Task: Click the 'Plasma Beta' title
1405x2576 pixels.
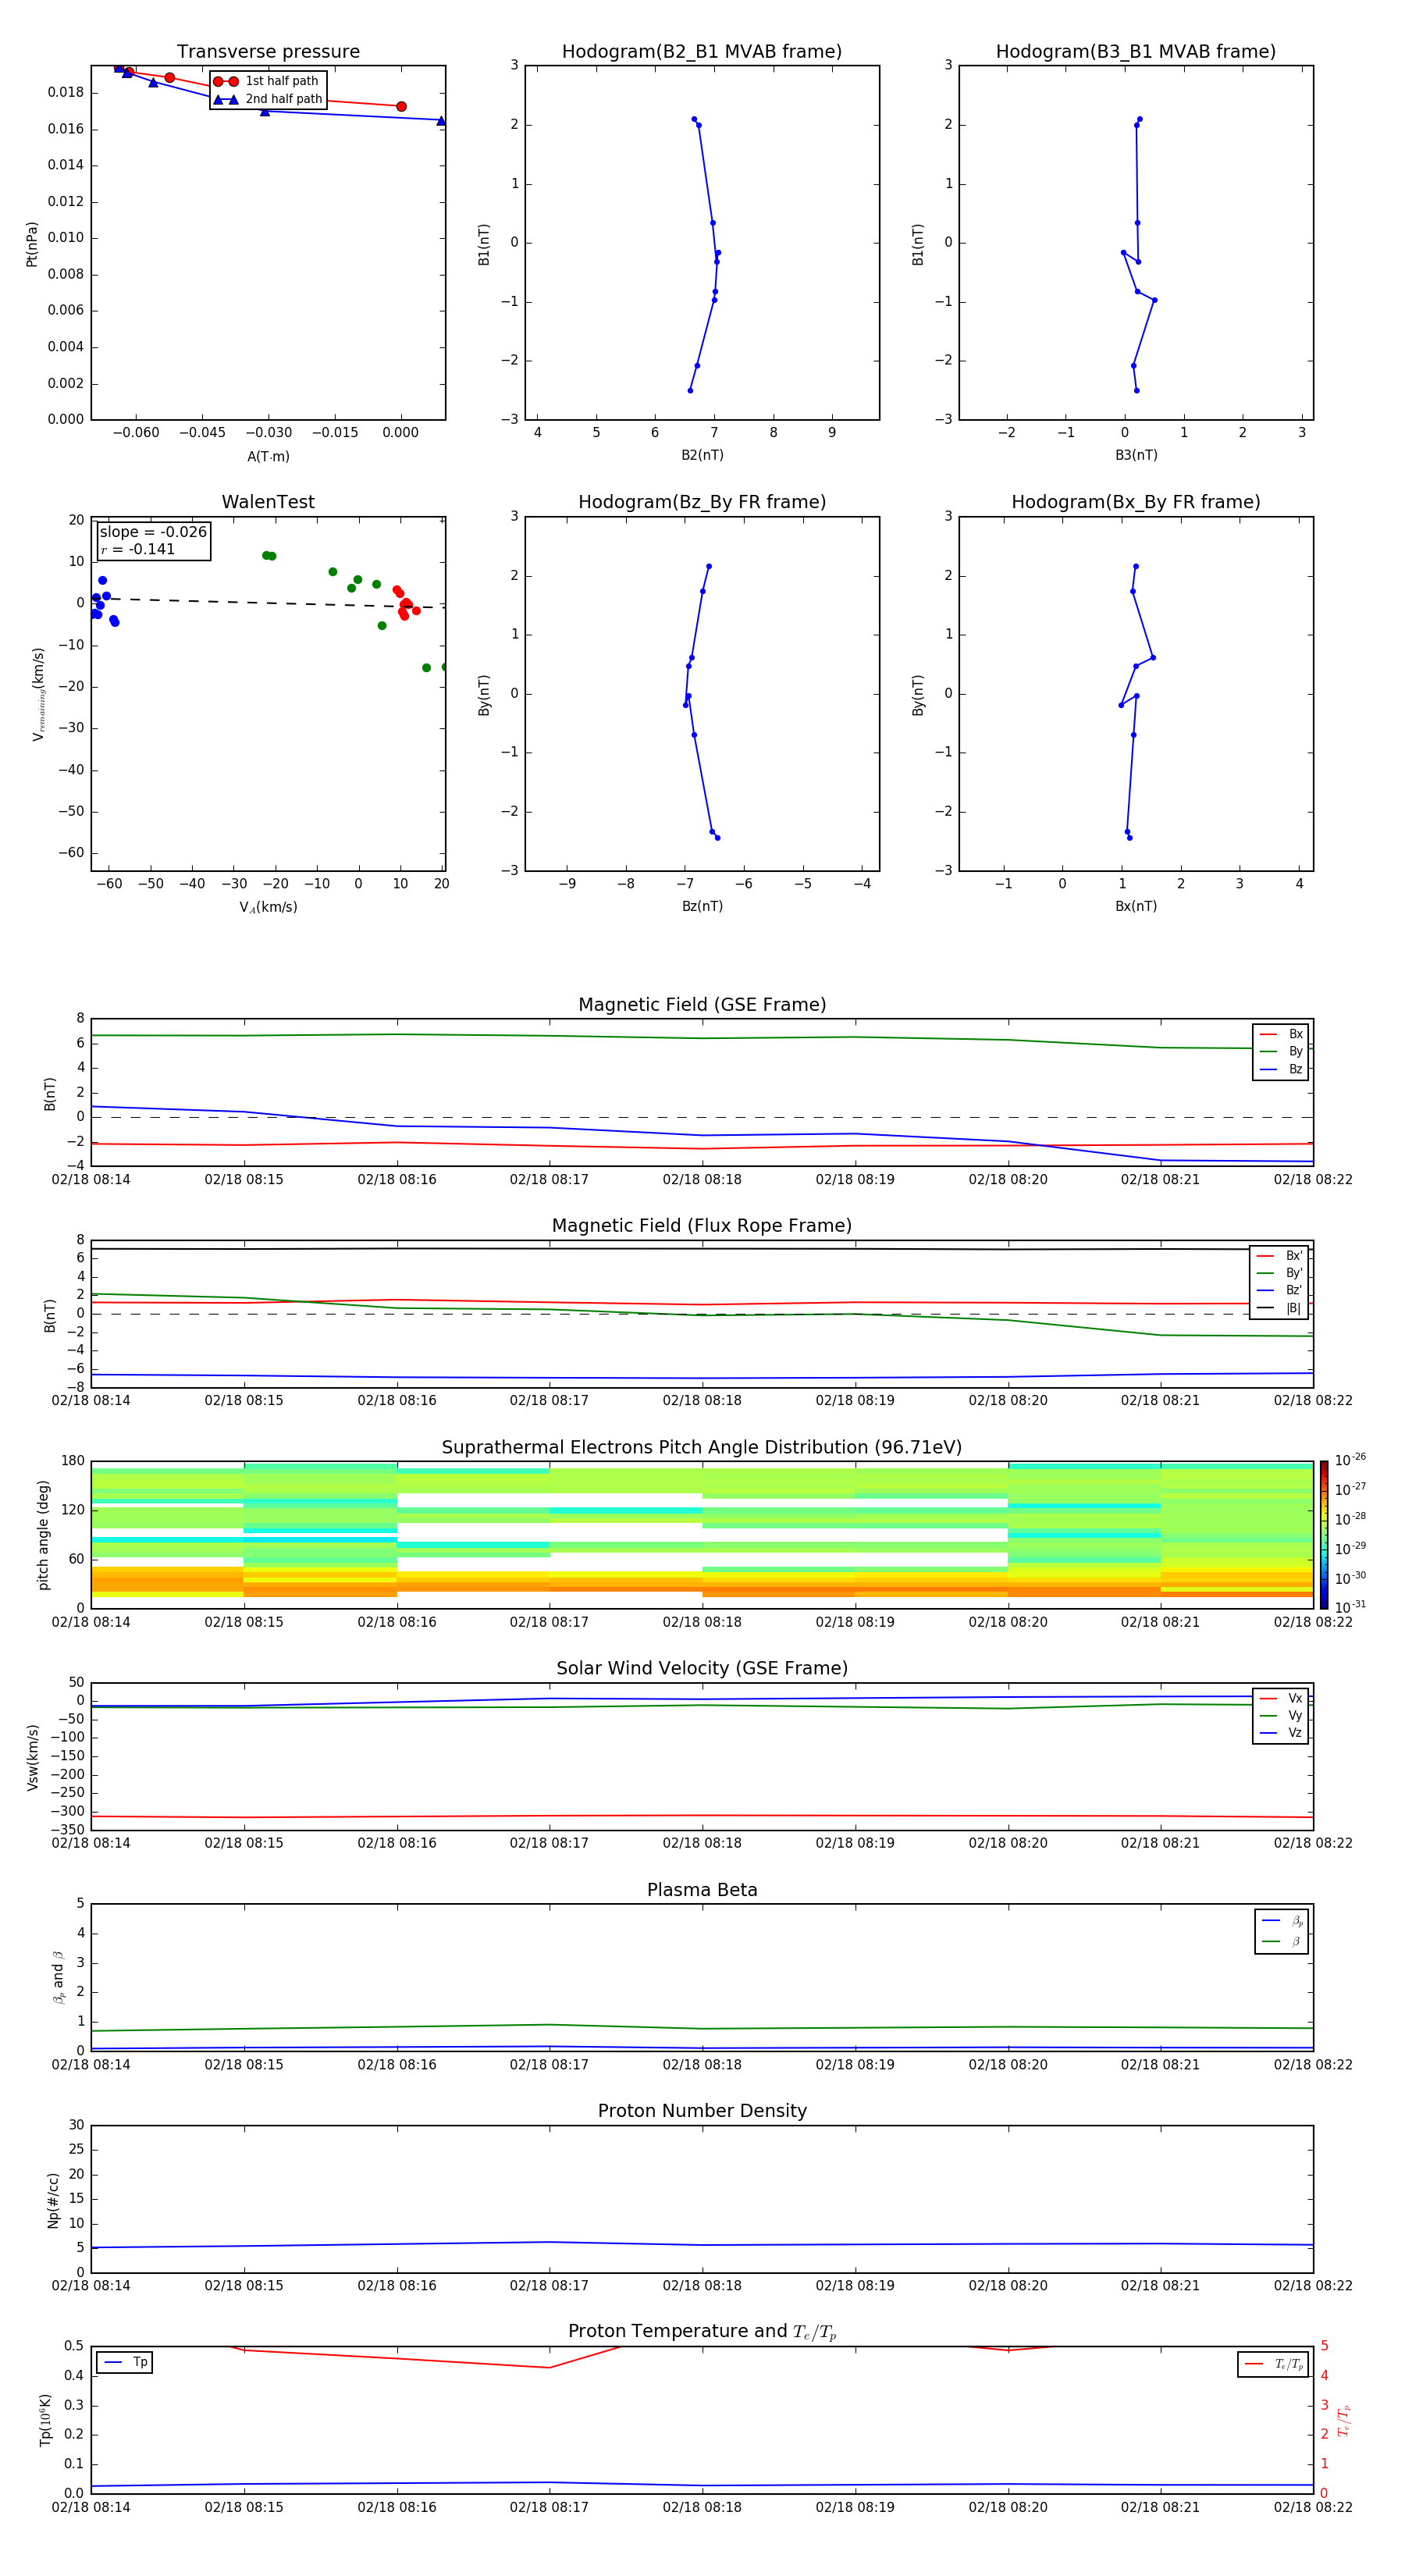Action: coord(702,1891)
